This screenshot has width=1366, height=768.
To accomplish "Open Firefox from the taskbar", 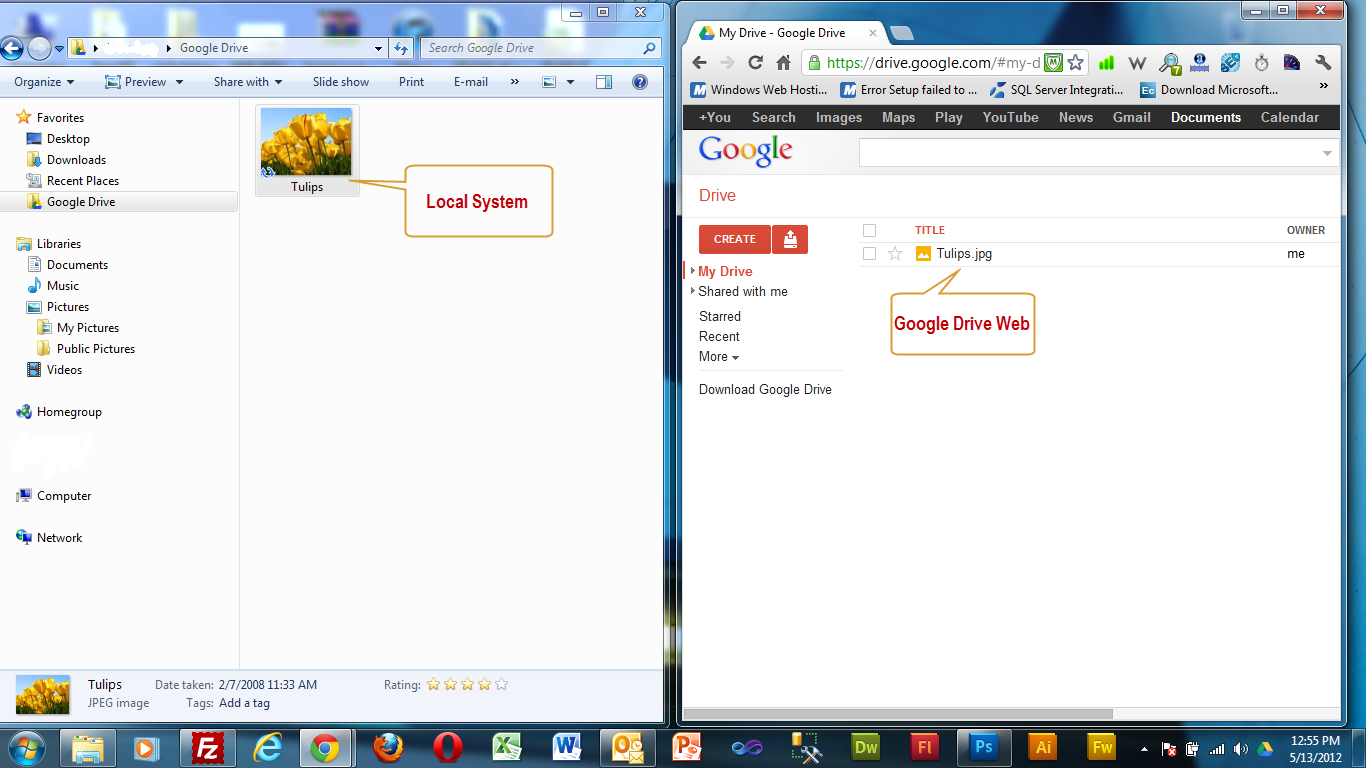I will pyautogui.click(x=387, y=747).
